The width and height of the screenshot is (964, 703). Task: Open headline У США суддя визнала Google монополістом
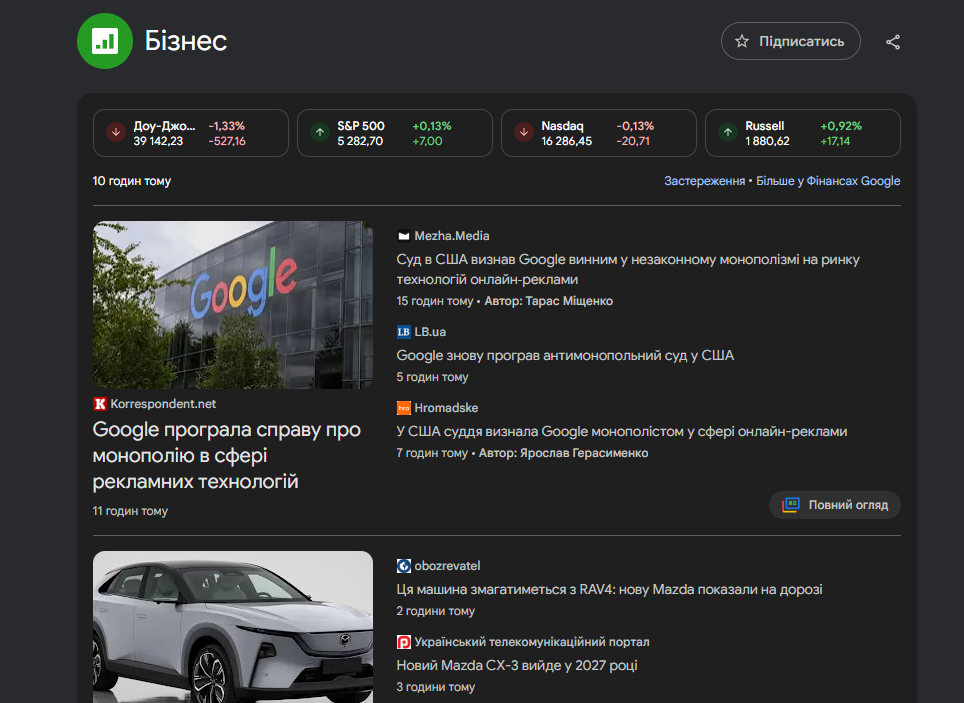coord(622,432)
